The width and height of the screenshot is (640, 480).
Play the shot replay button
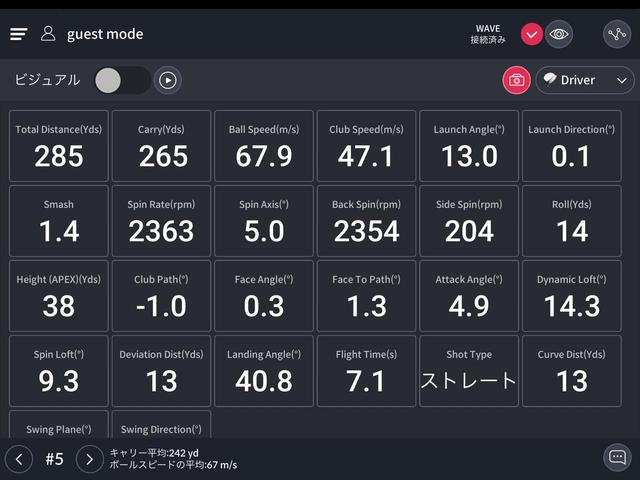(x=168, y=80)
